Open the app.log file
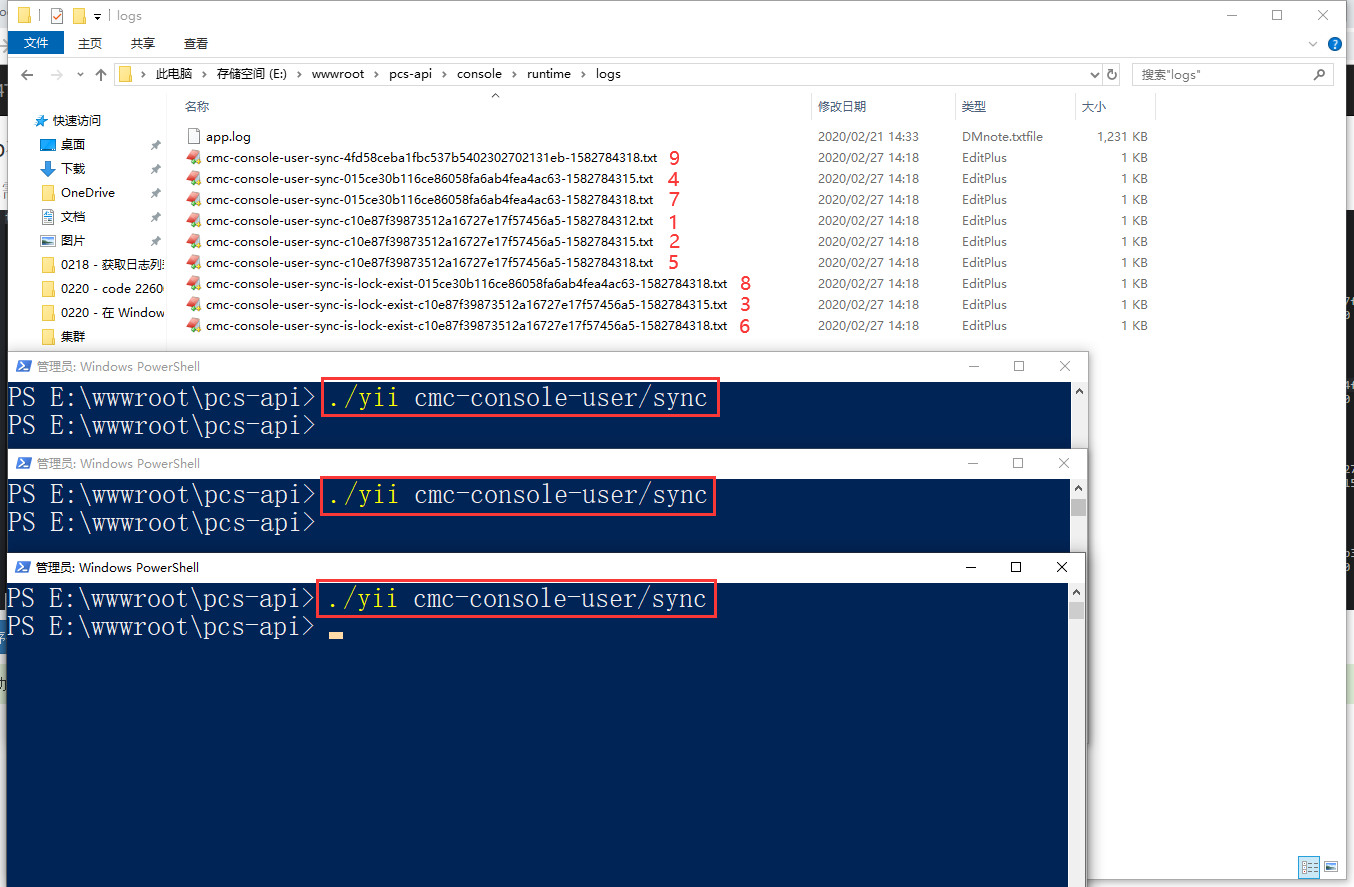The image size is (1354, 887). click(228, 137)
